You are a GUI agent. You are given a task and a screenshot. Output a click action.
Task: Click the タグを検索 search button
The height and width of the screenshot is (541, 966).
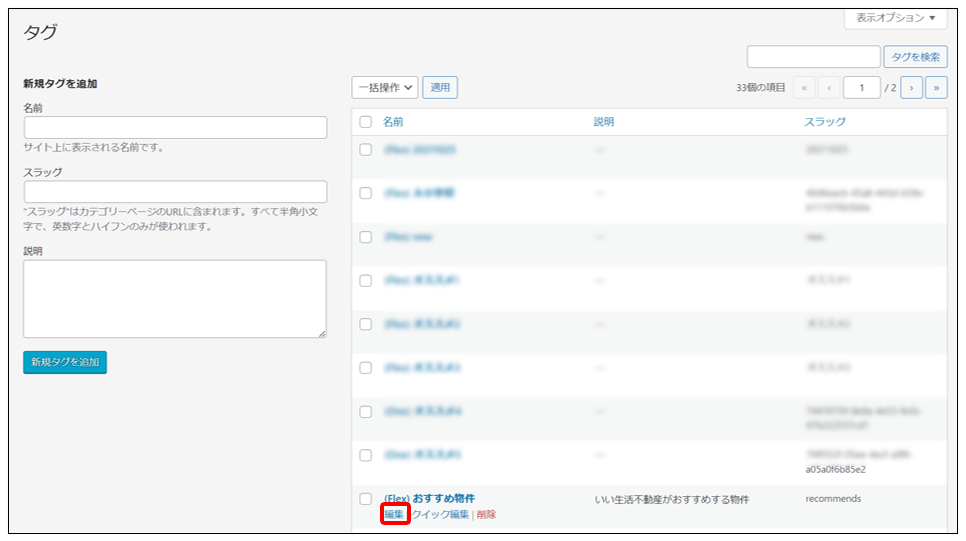tap(915, 57)
